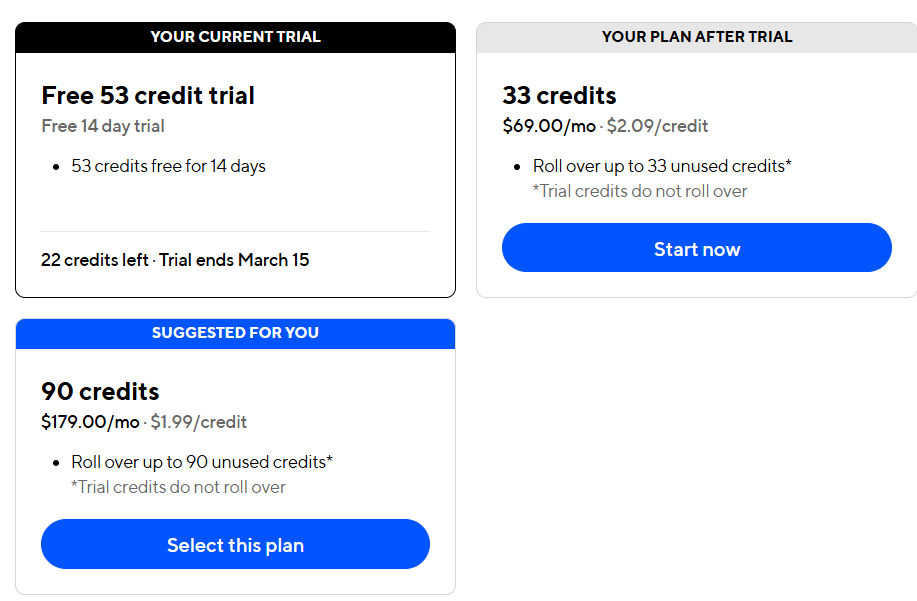The width and height of the screenshot is (917, 601).
Task: Select the 53 credits free for 14 days bullet
Action: point(168,166)
